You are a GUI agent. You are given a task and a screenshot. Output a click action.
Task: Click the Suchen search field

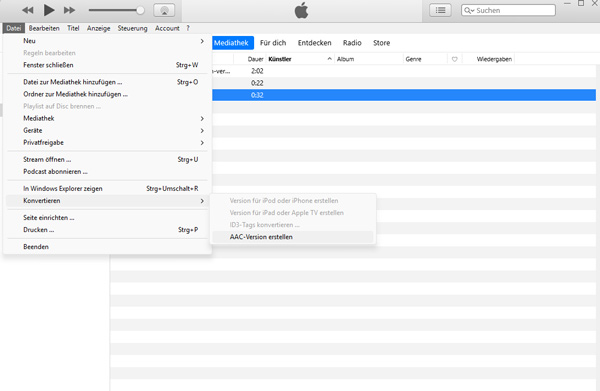pos(508,10)
